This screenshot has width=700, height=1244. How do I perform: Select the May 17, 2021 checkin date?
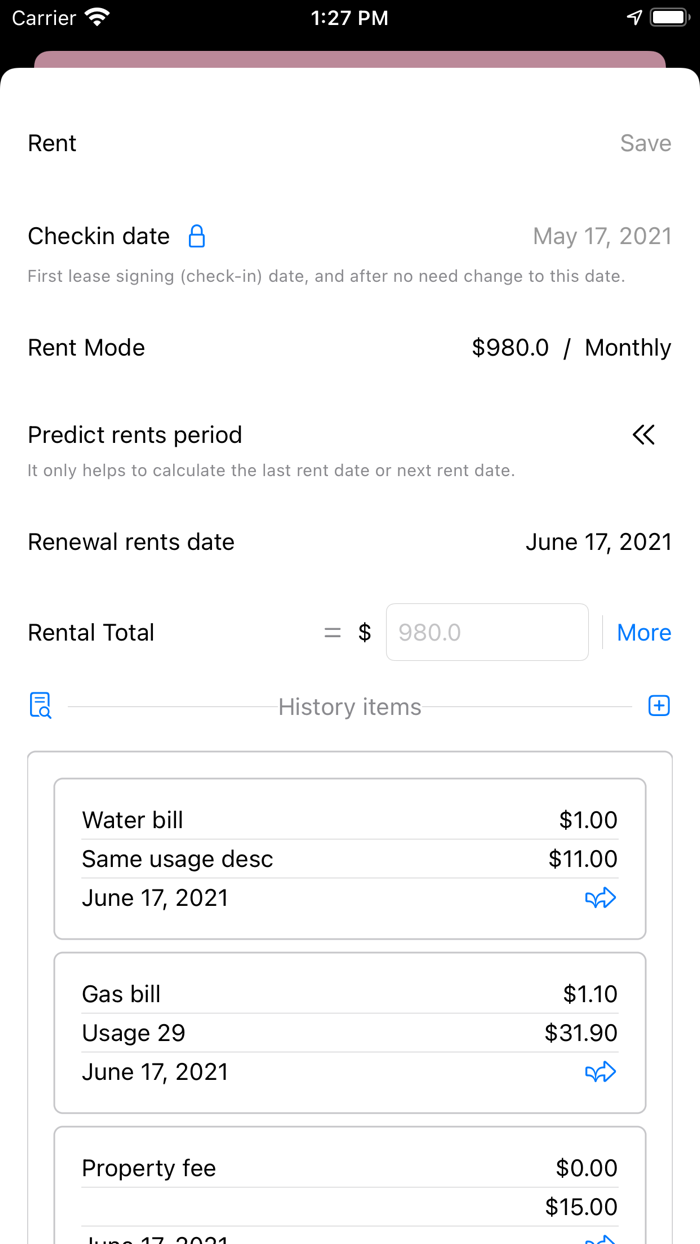tap(602, 236)
